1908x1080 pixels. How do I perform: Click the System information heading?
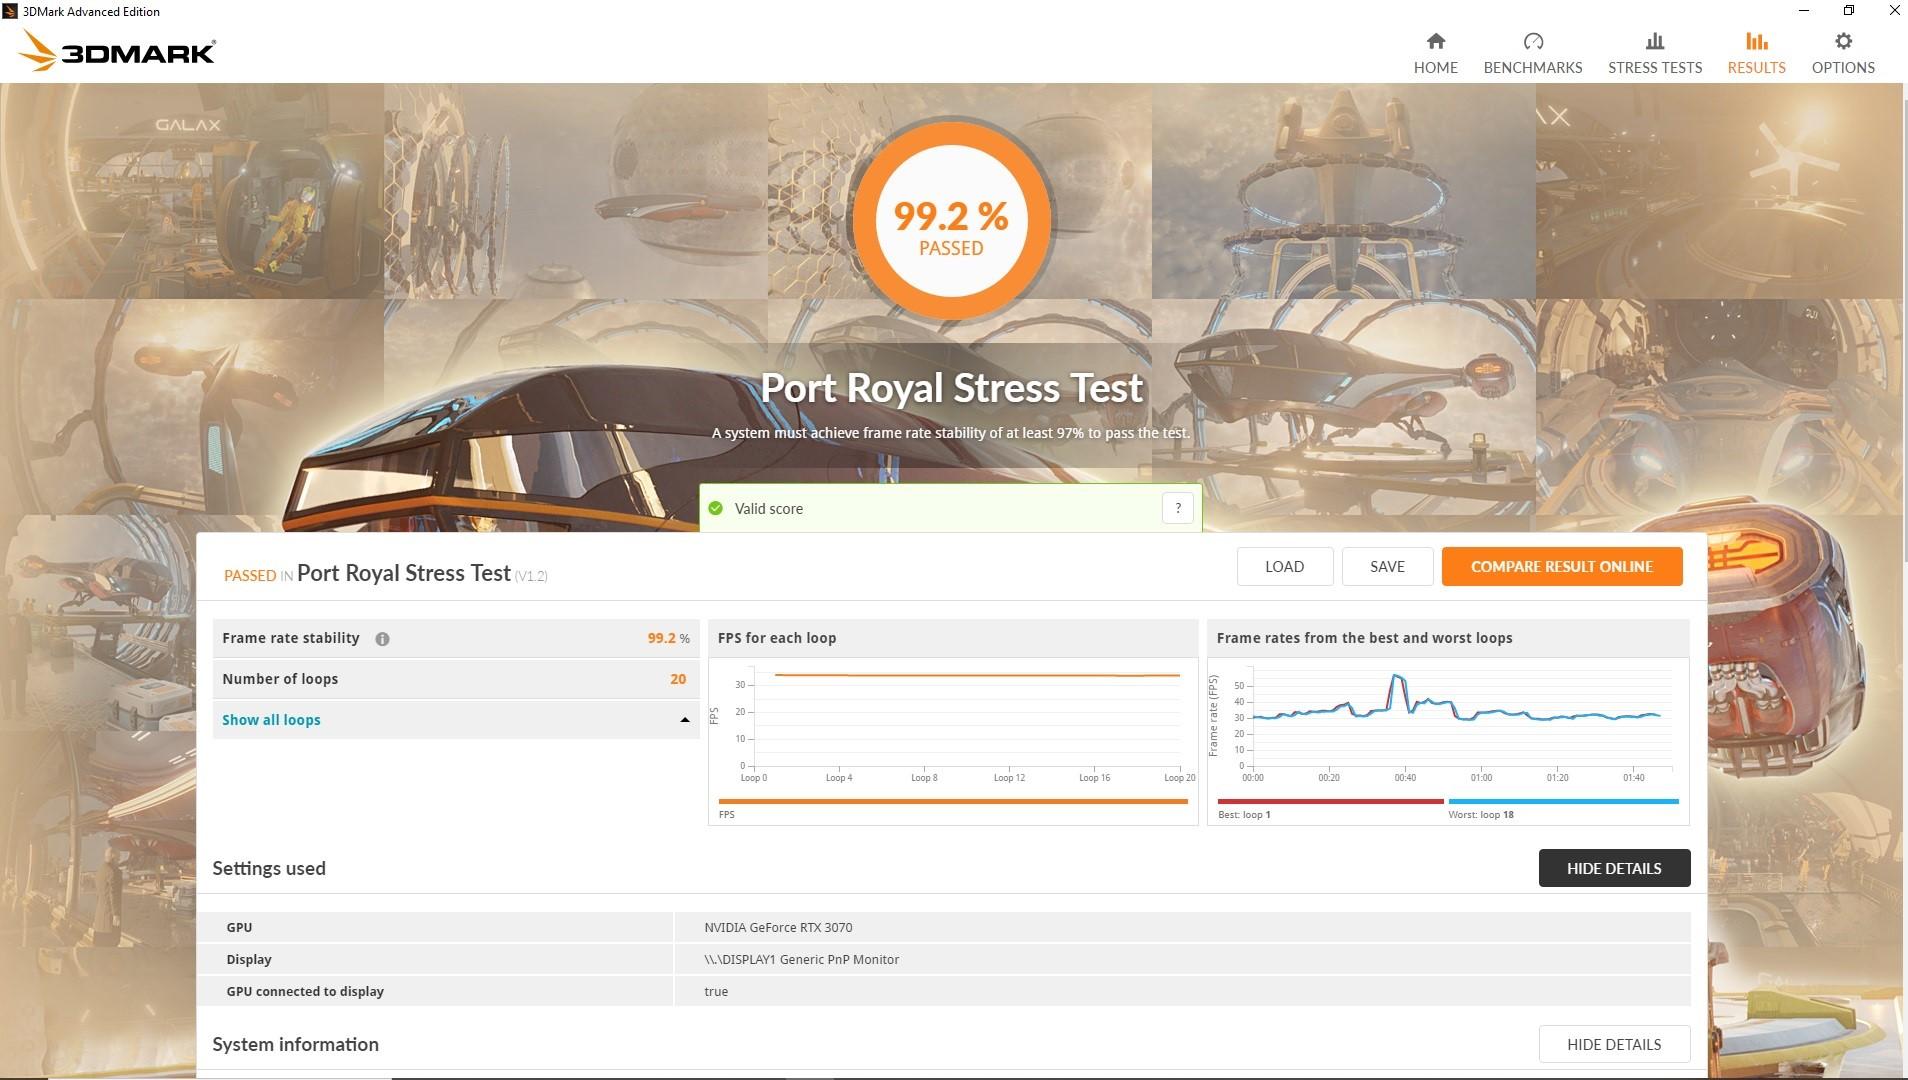pos(295,1044)
